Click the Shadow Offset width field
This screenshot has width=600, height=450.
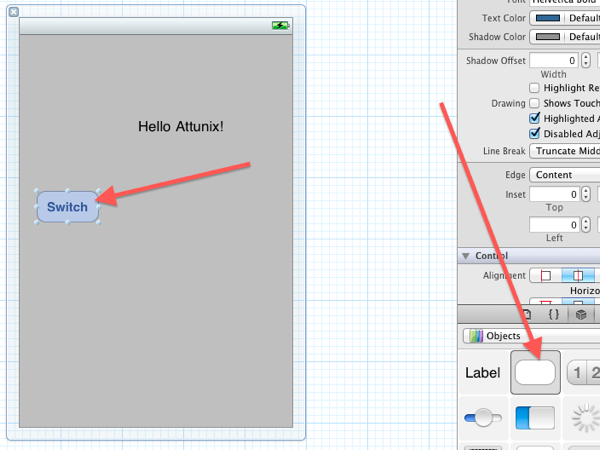point(554,60)
